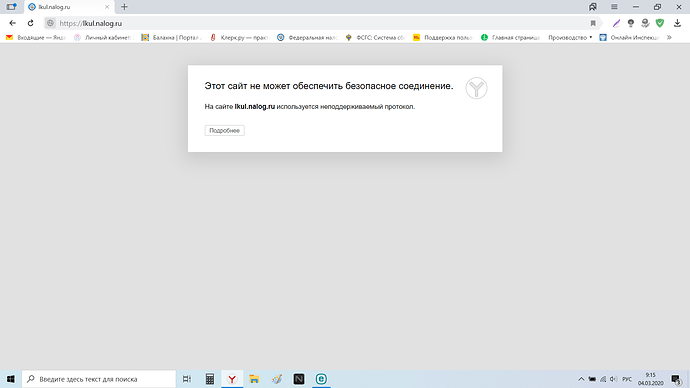Open the colorful paint app on the taskbar
Viewport: 690px width, 388px height.
click(x=277, y=379)
